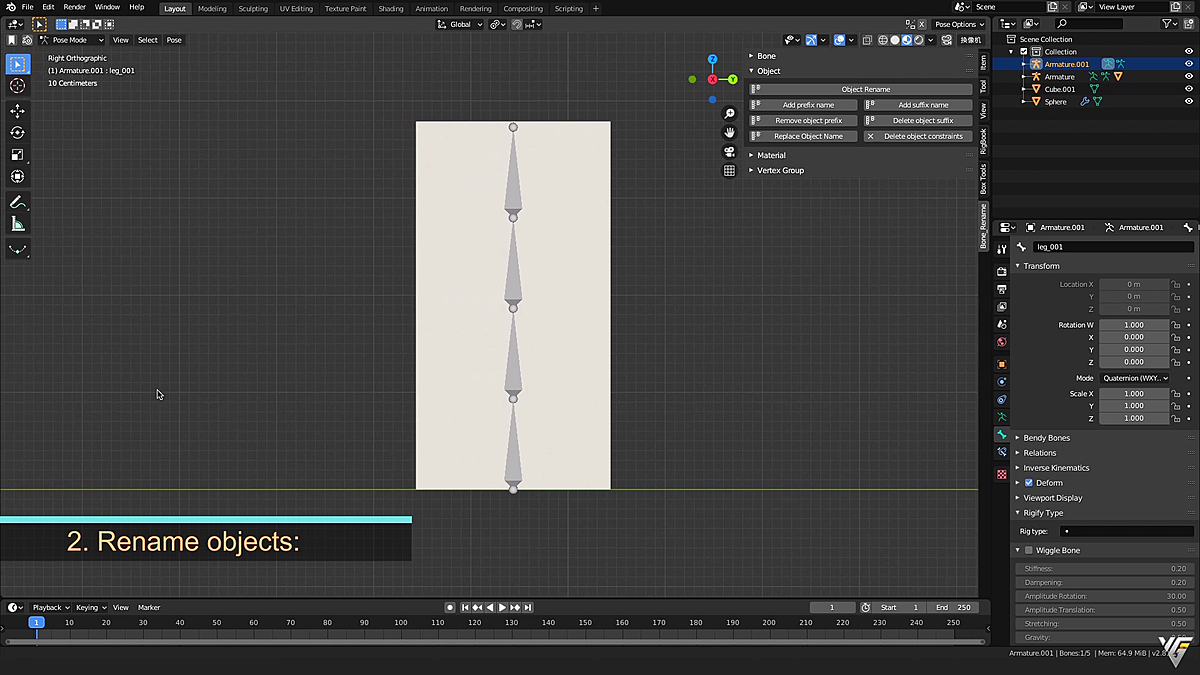Click the leg_001 bone name field
The height and width of the screenshot is (675, 1200).
[x=1110, y=246]
